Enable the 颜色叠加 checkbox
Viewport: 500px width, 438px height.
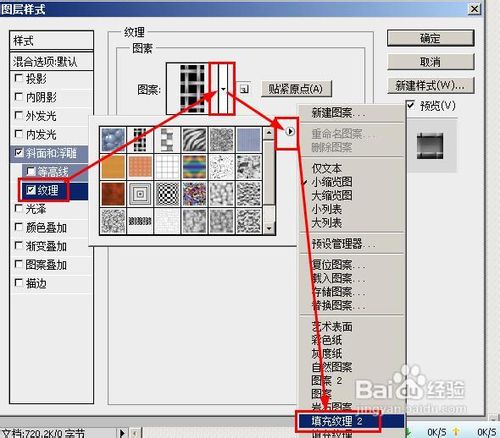[x=19, y=227]
